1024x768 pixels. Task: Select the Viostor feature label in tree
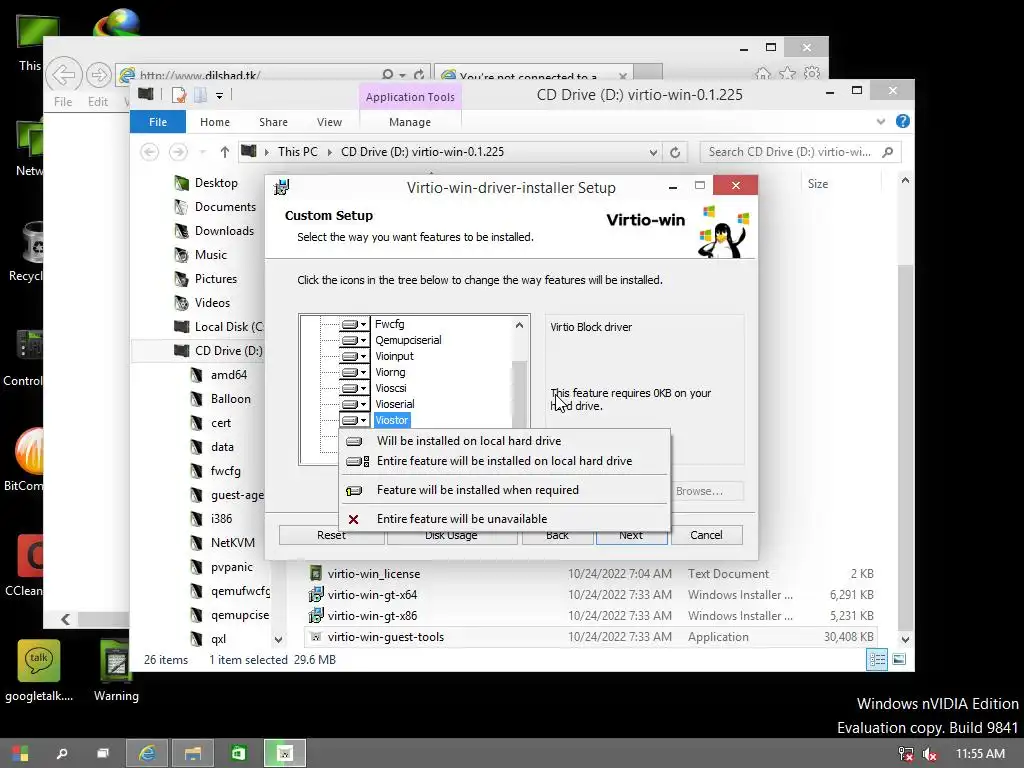point(392,420)
